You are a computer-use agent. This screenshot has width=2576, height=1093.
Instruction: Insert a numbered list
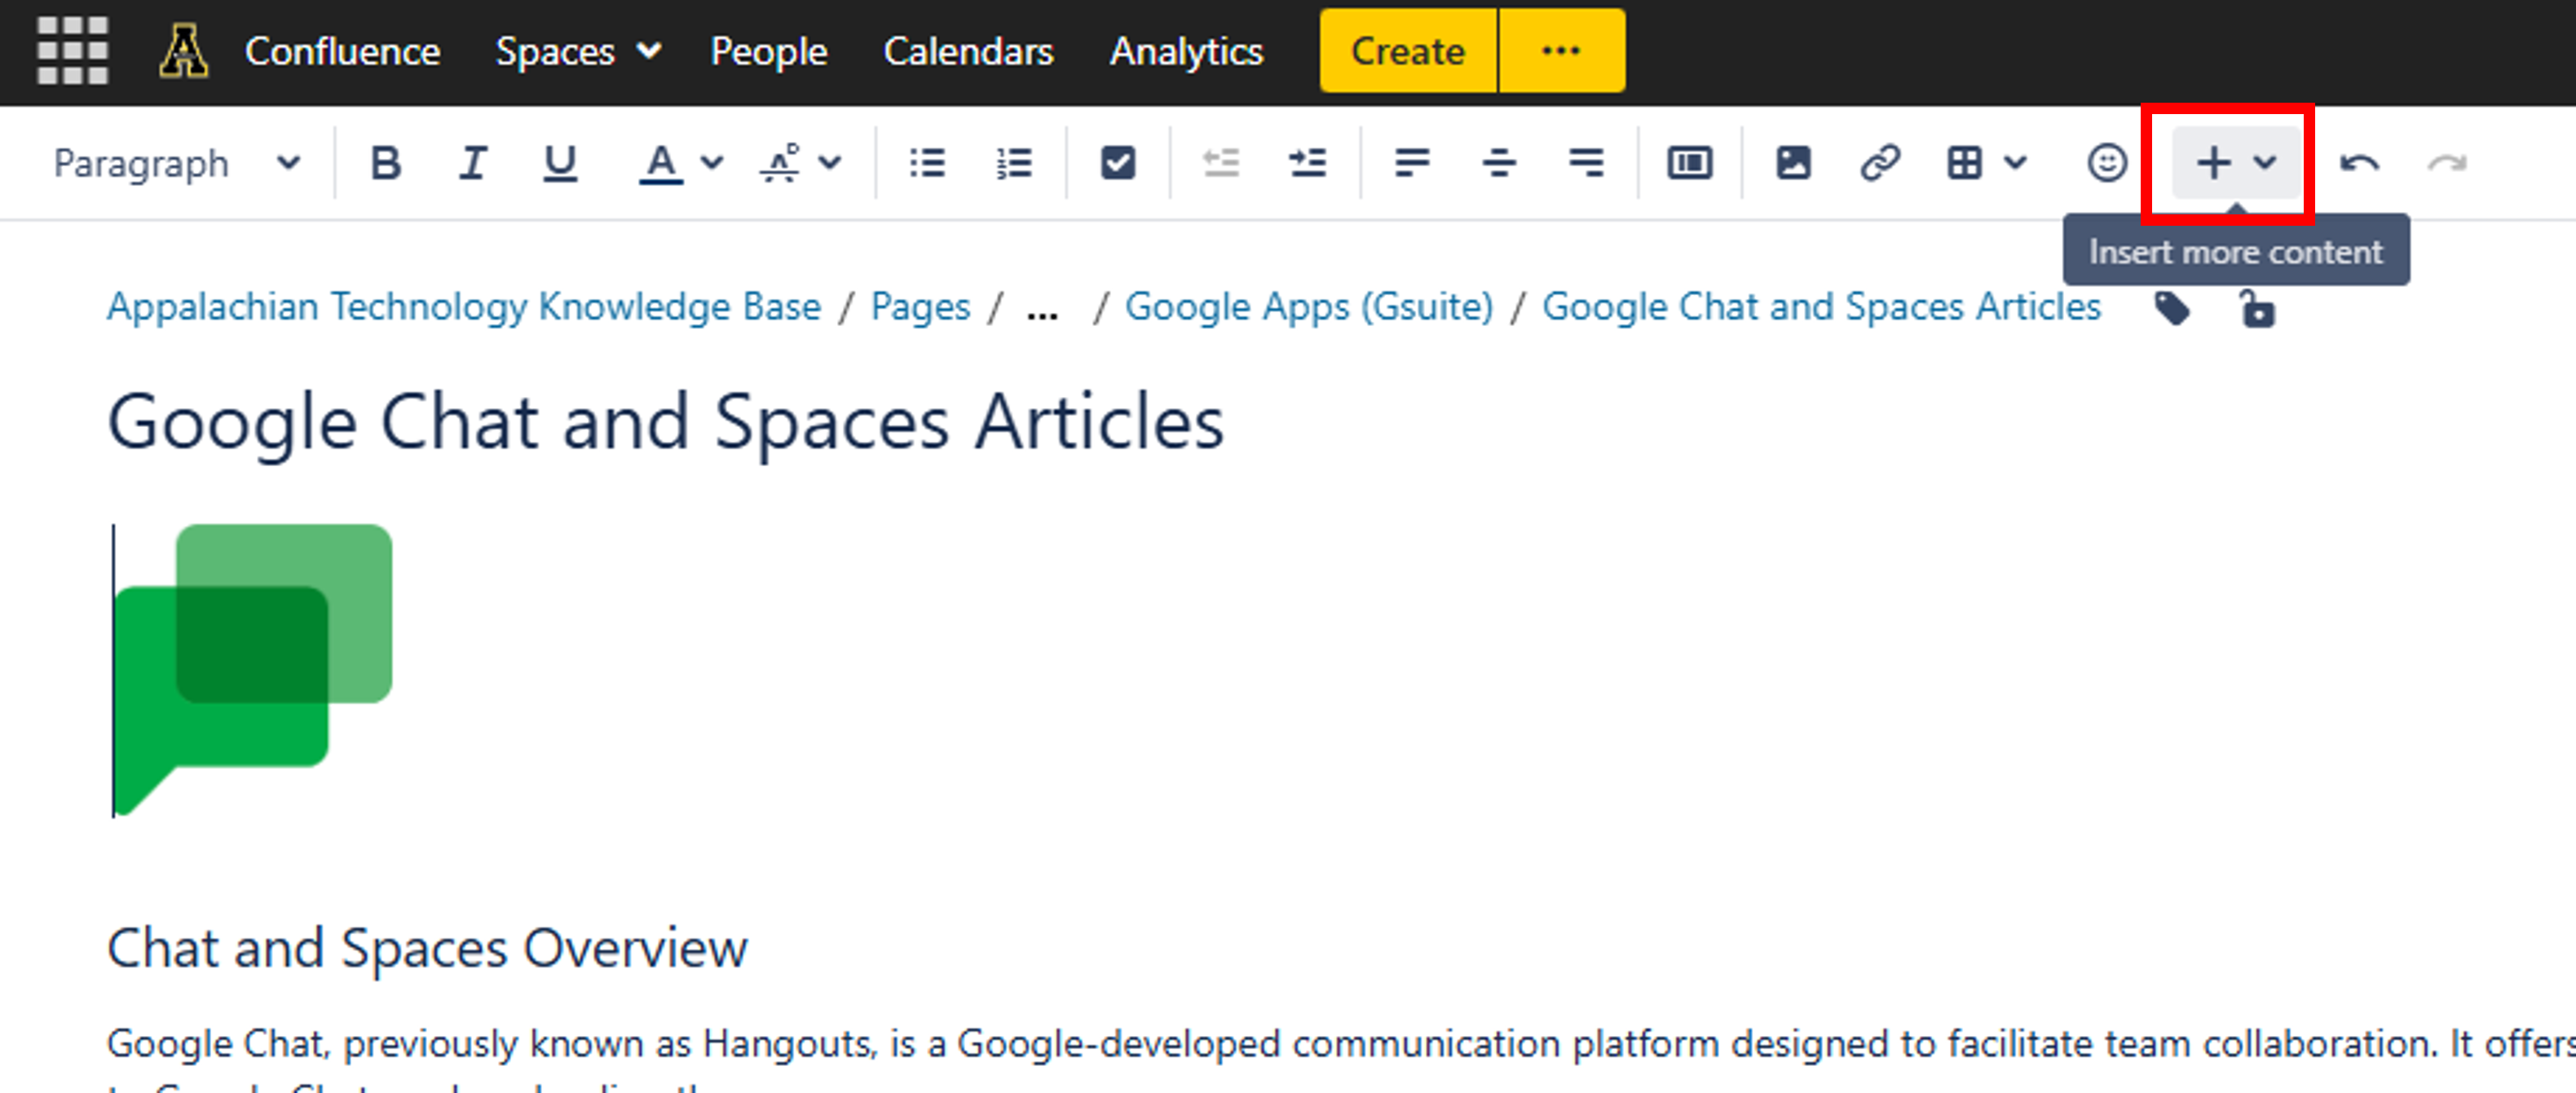1014,163
